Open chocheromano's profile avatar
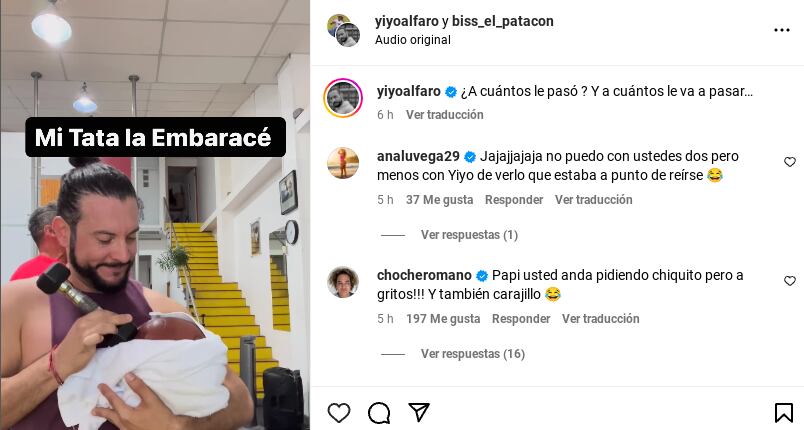 tap(343, 282)
